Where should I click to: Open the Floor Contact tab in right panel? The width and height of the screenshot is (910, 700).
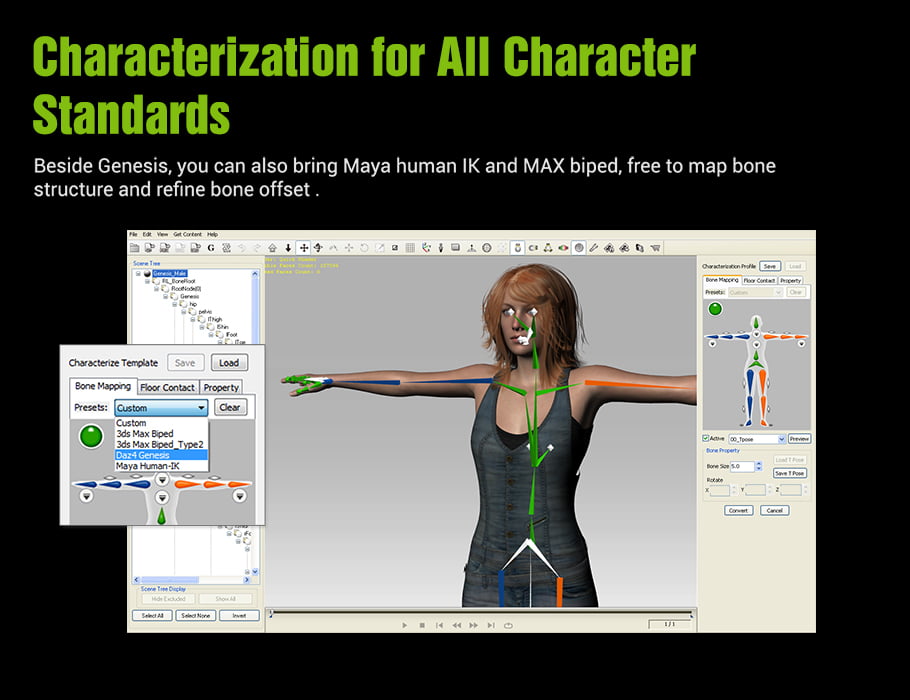pos(759,280)
